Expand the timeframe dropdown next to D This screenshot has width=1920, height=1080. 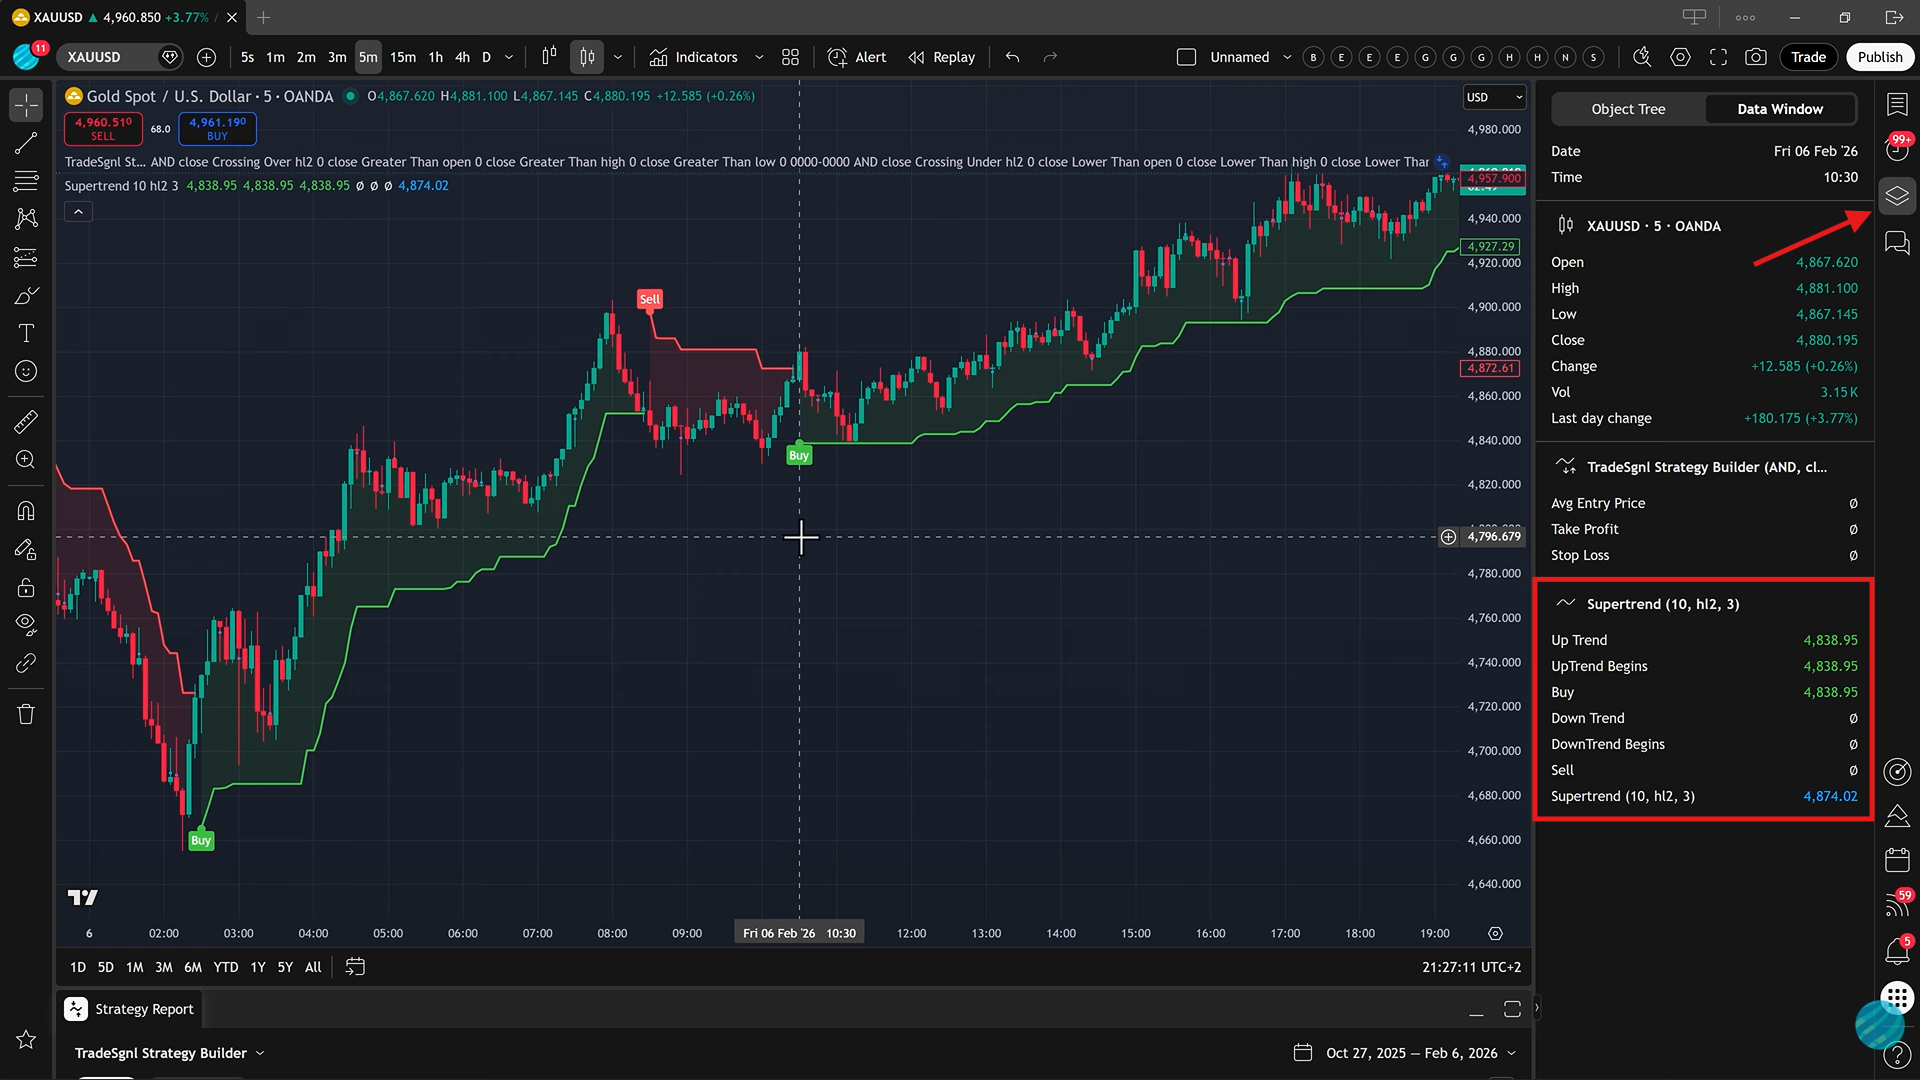coord(507,57)
